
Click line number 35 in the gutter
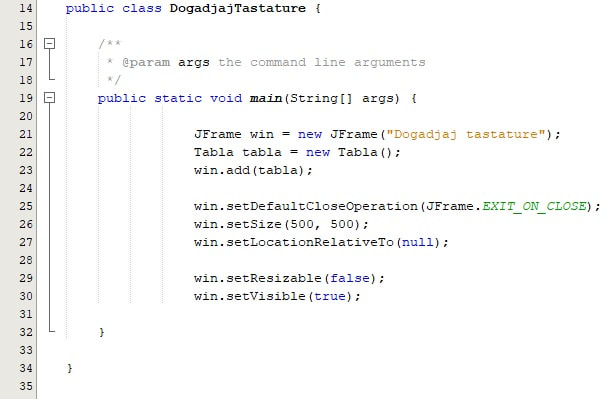(x=26, y=386)
